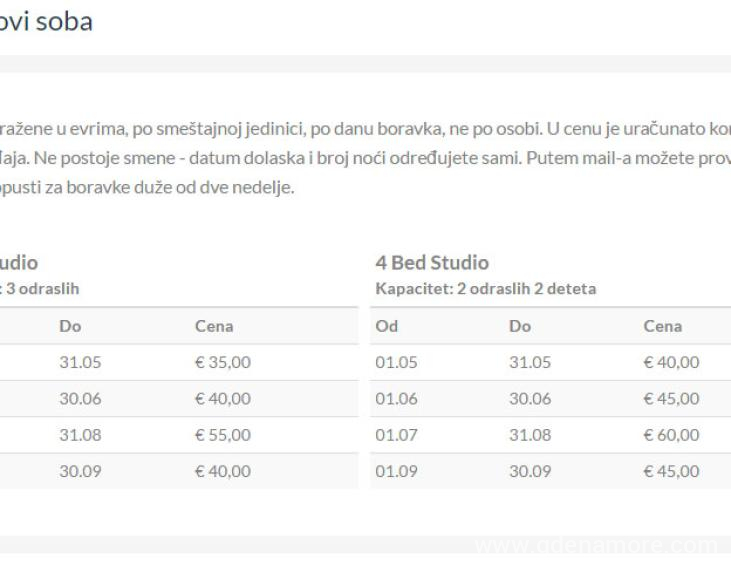Click the 01.05 start date cell
The image size is (731, 565).
click(394, 362)
